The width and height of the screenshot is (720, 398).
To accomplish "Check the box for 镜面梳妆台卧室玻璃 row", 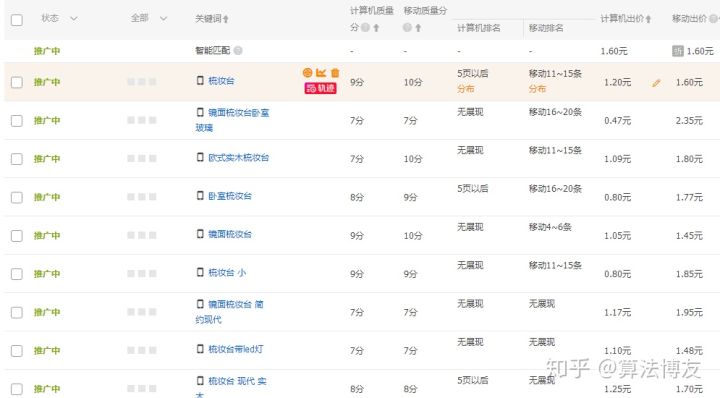I will tap(17, 121).
